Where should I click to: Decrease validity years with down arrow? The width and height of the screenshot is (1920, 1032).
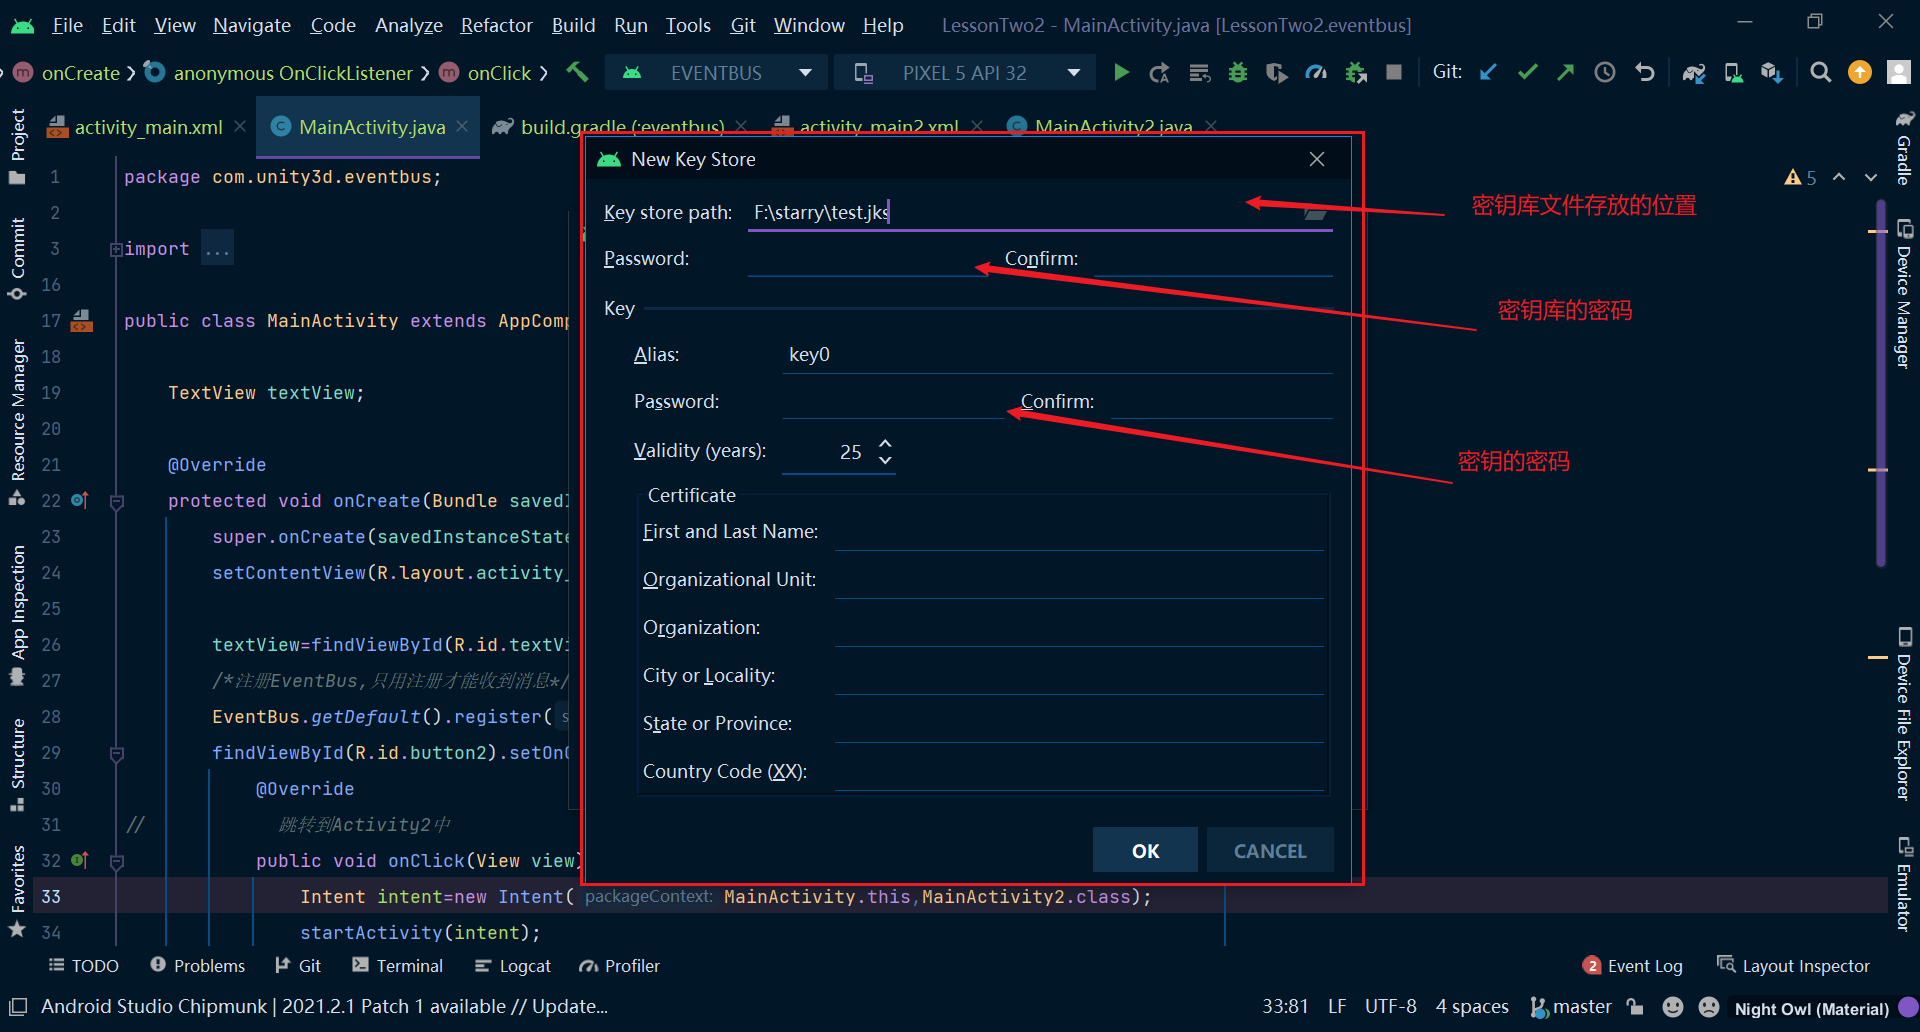coord(885,460)
